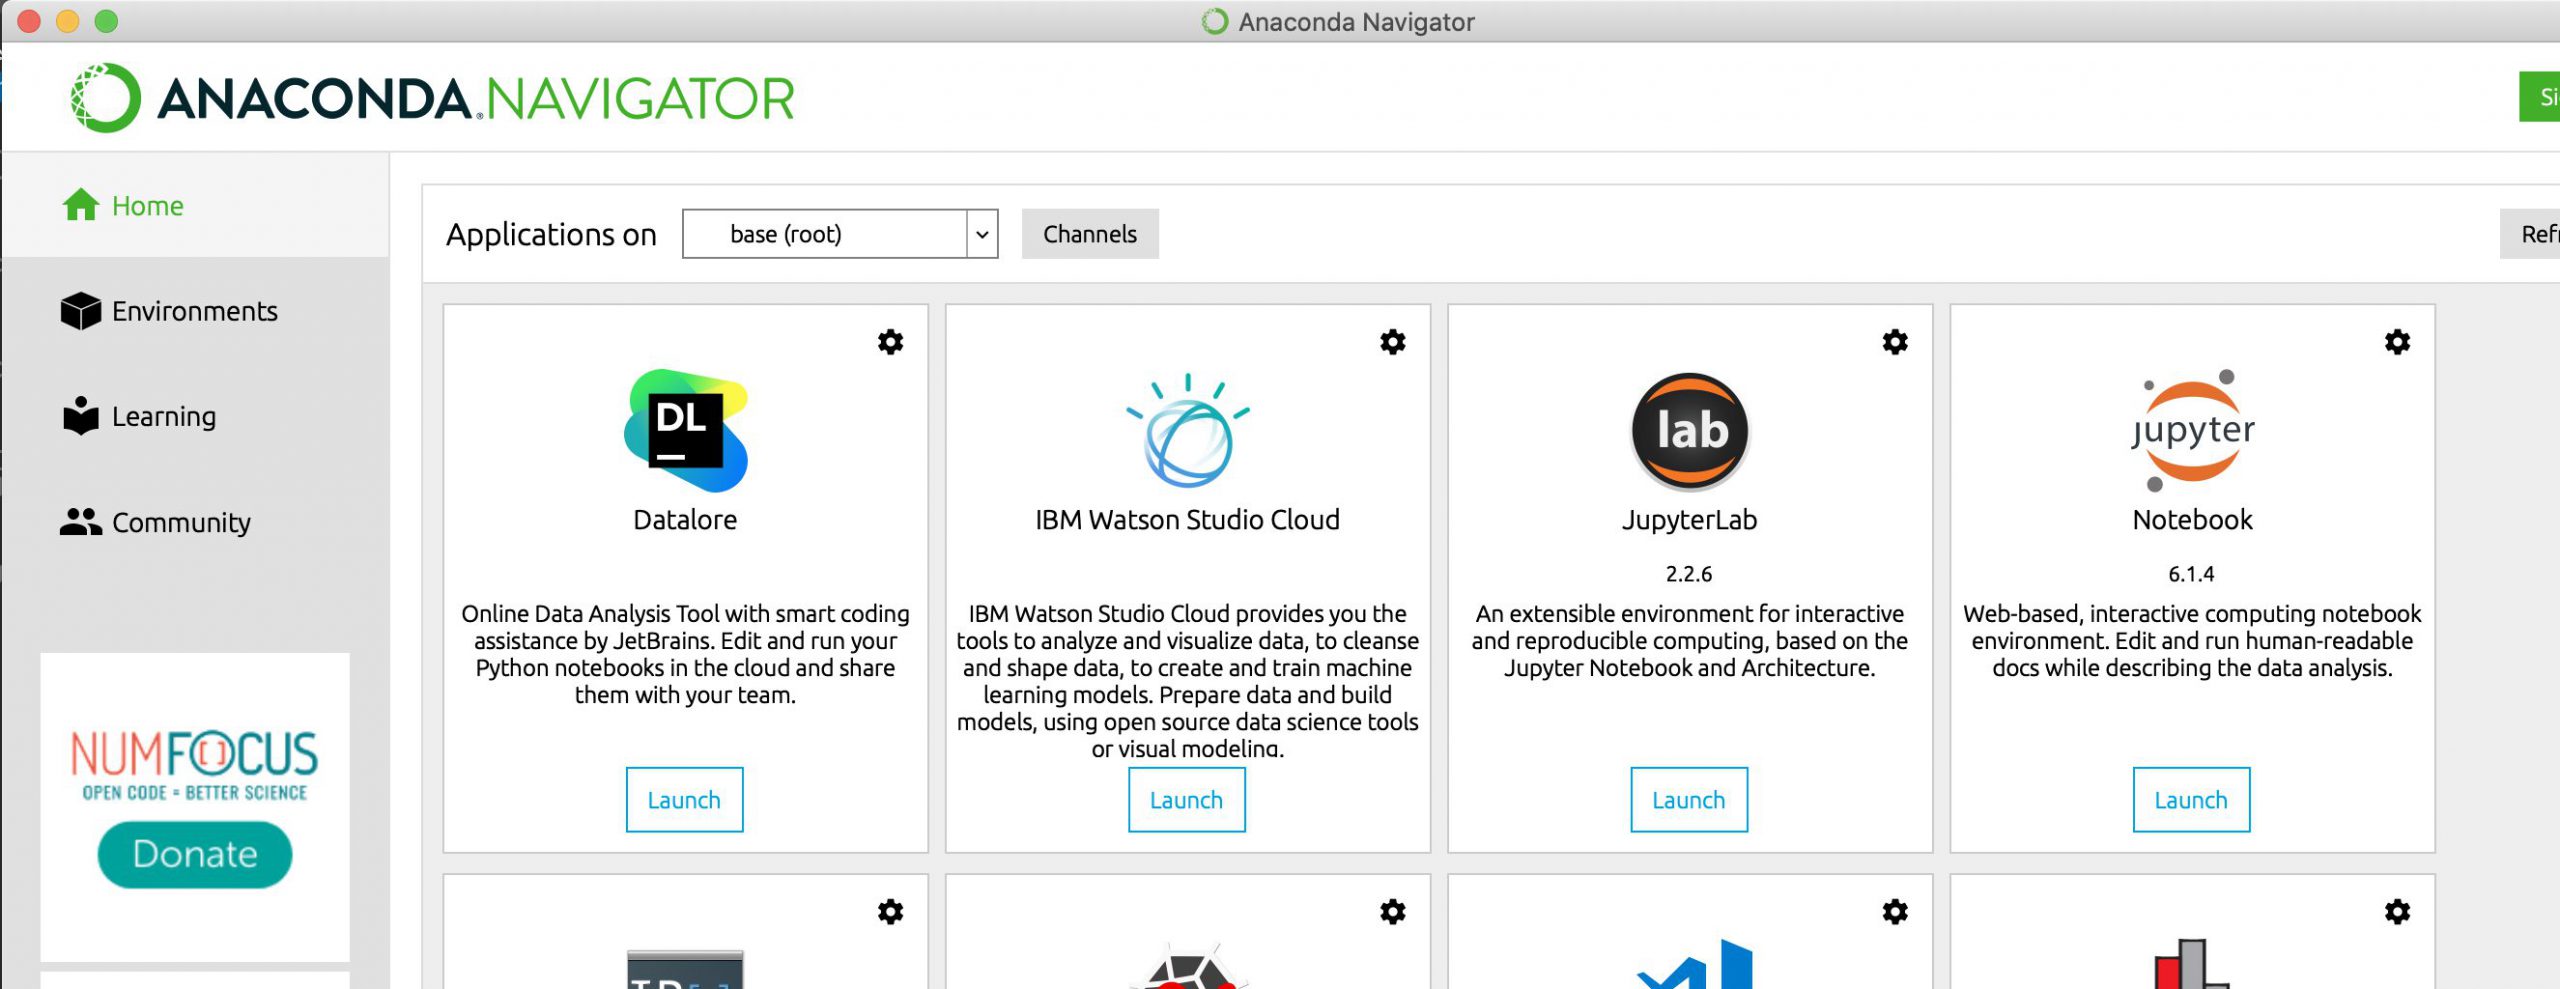Close the Anaconda Navigator window
The height and width of the screenshot is (989, 2560).
coord(29,21)
